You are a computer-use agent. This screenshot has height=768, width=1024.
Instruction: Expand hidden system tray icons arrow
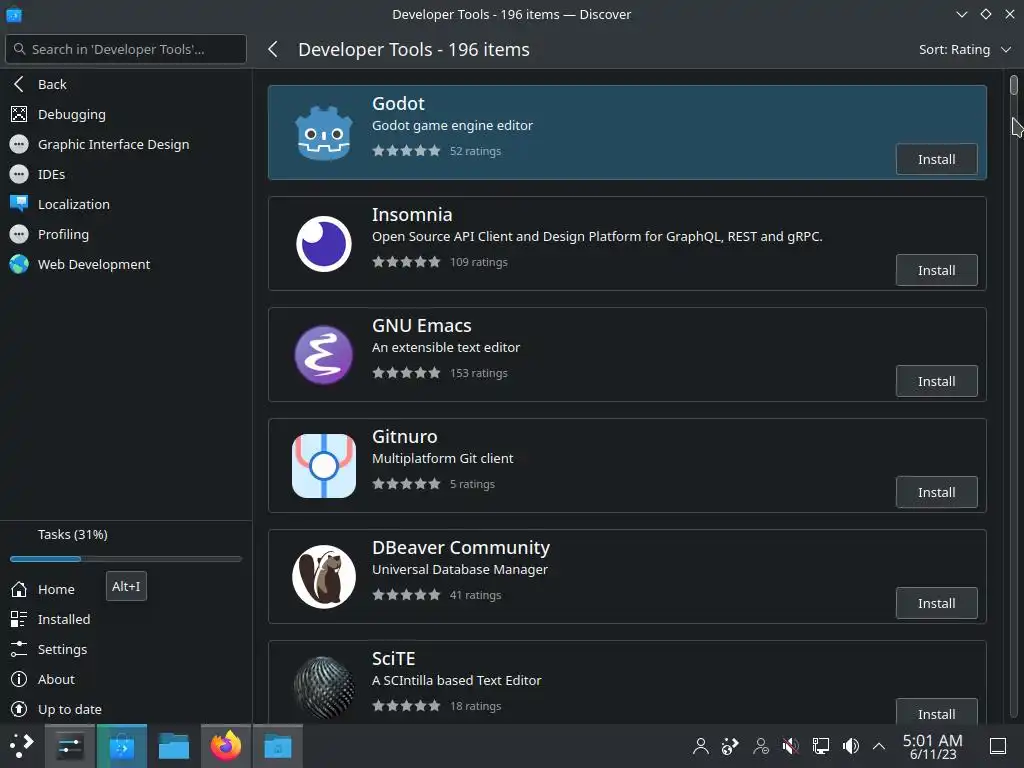[879, 746]
